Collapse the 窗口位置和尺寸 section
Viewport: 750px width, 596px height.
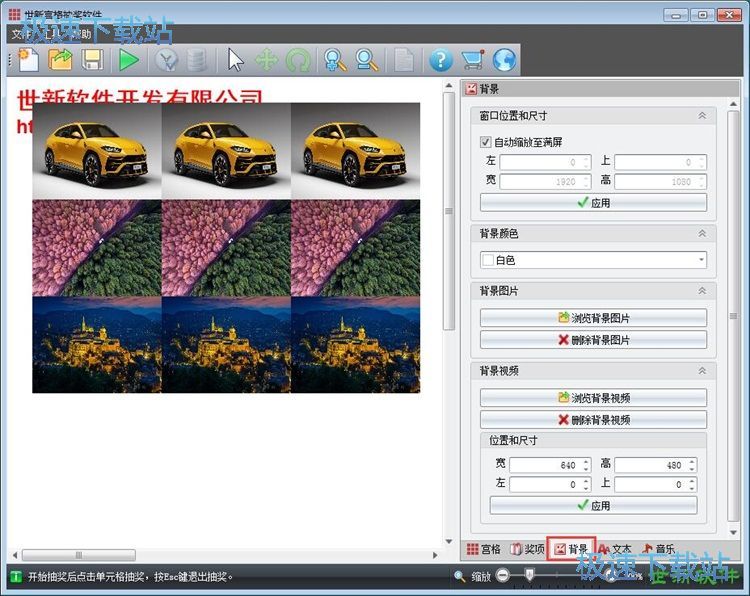click(x=702, y=115)
